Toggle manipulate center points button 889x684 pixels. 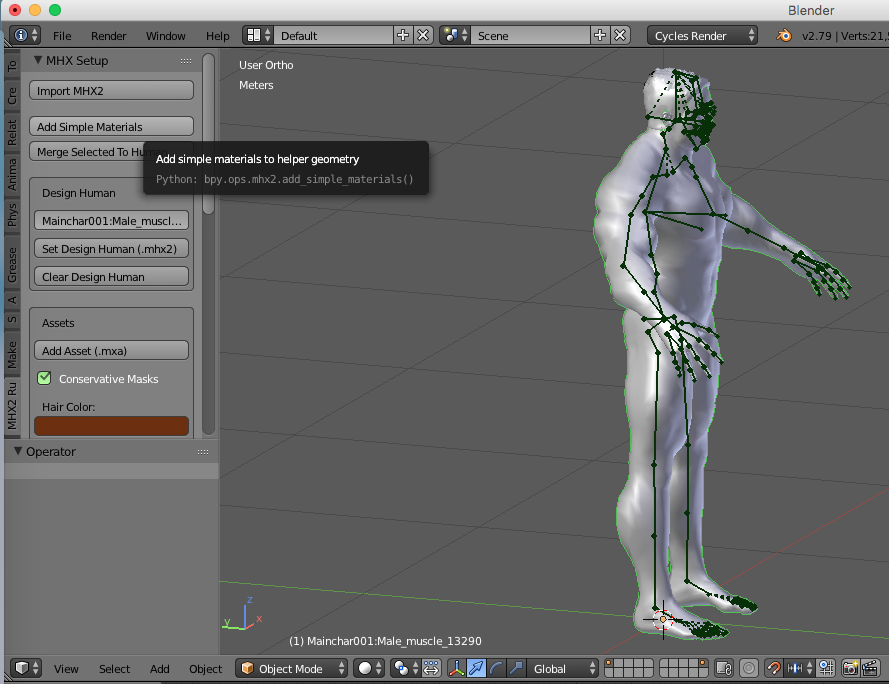pos(431,668)
